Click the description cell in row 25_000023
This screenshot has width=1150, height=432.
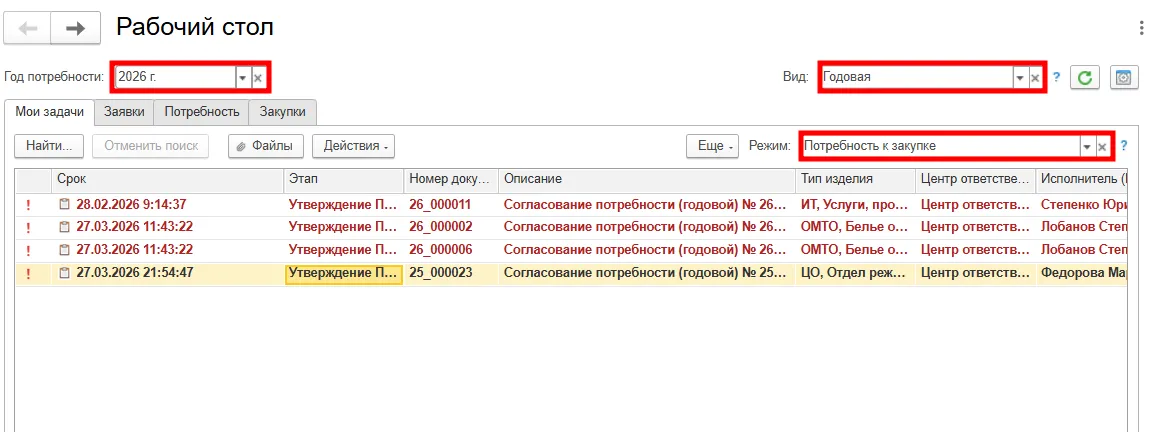click(647, 274)
